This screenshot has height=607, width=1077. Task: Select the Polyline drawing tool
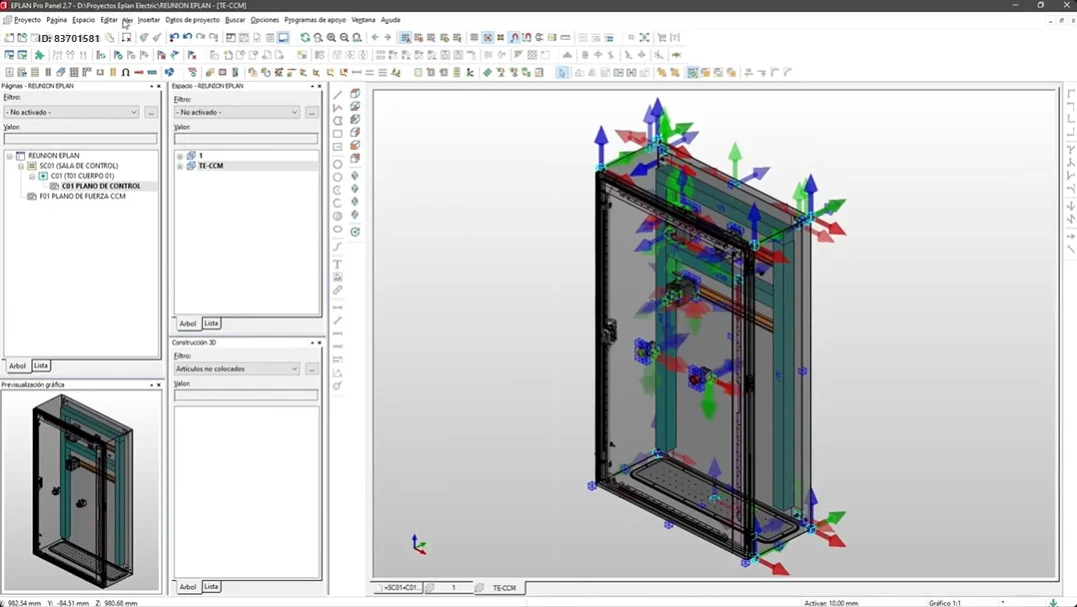pyautogui.click(x=338, y=108)
